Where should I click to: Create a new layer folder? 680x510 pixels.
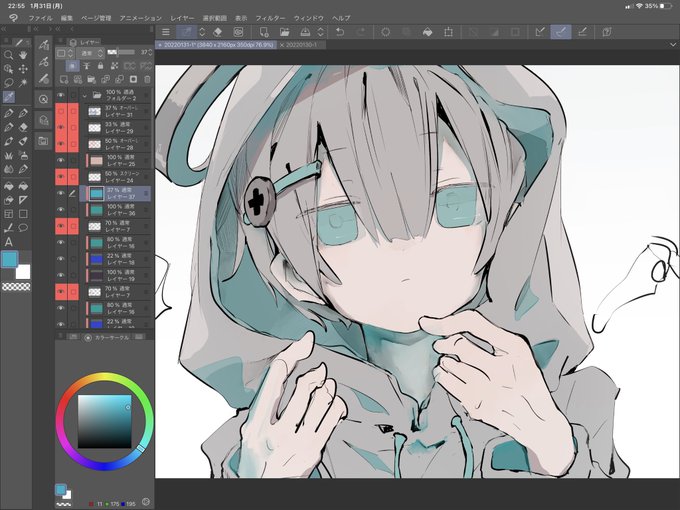point(92,79)
